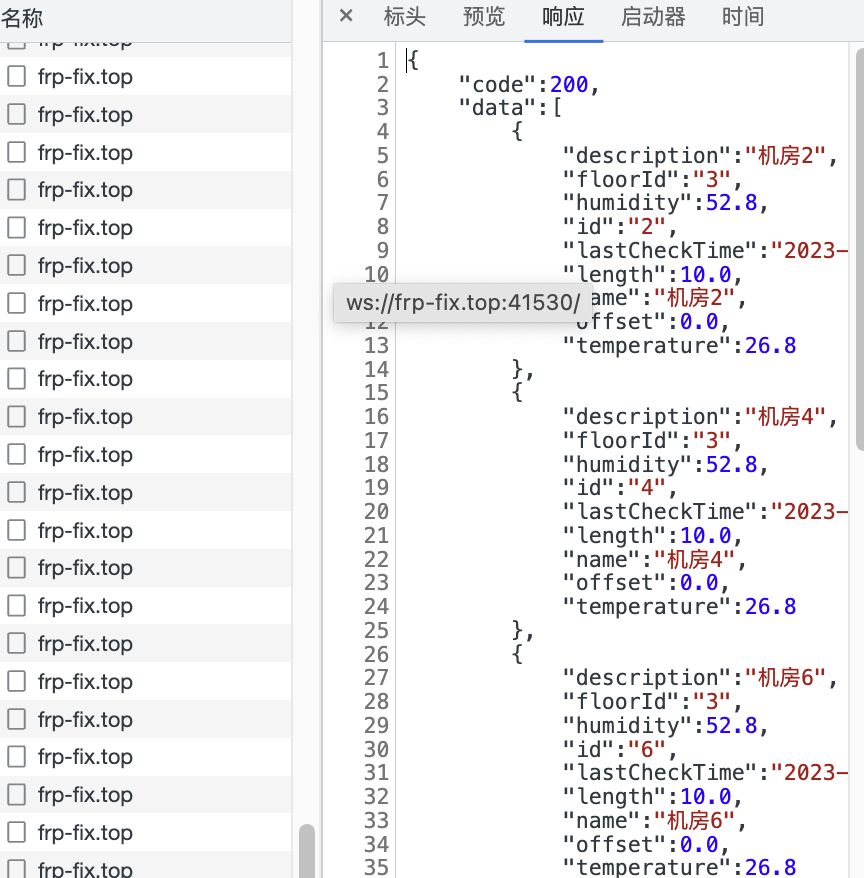Image resolution: width=864 pixels, height=878 pixels.
Task: Switch to the 启动器 tab
Action: click(653, 16)
